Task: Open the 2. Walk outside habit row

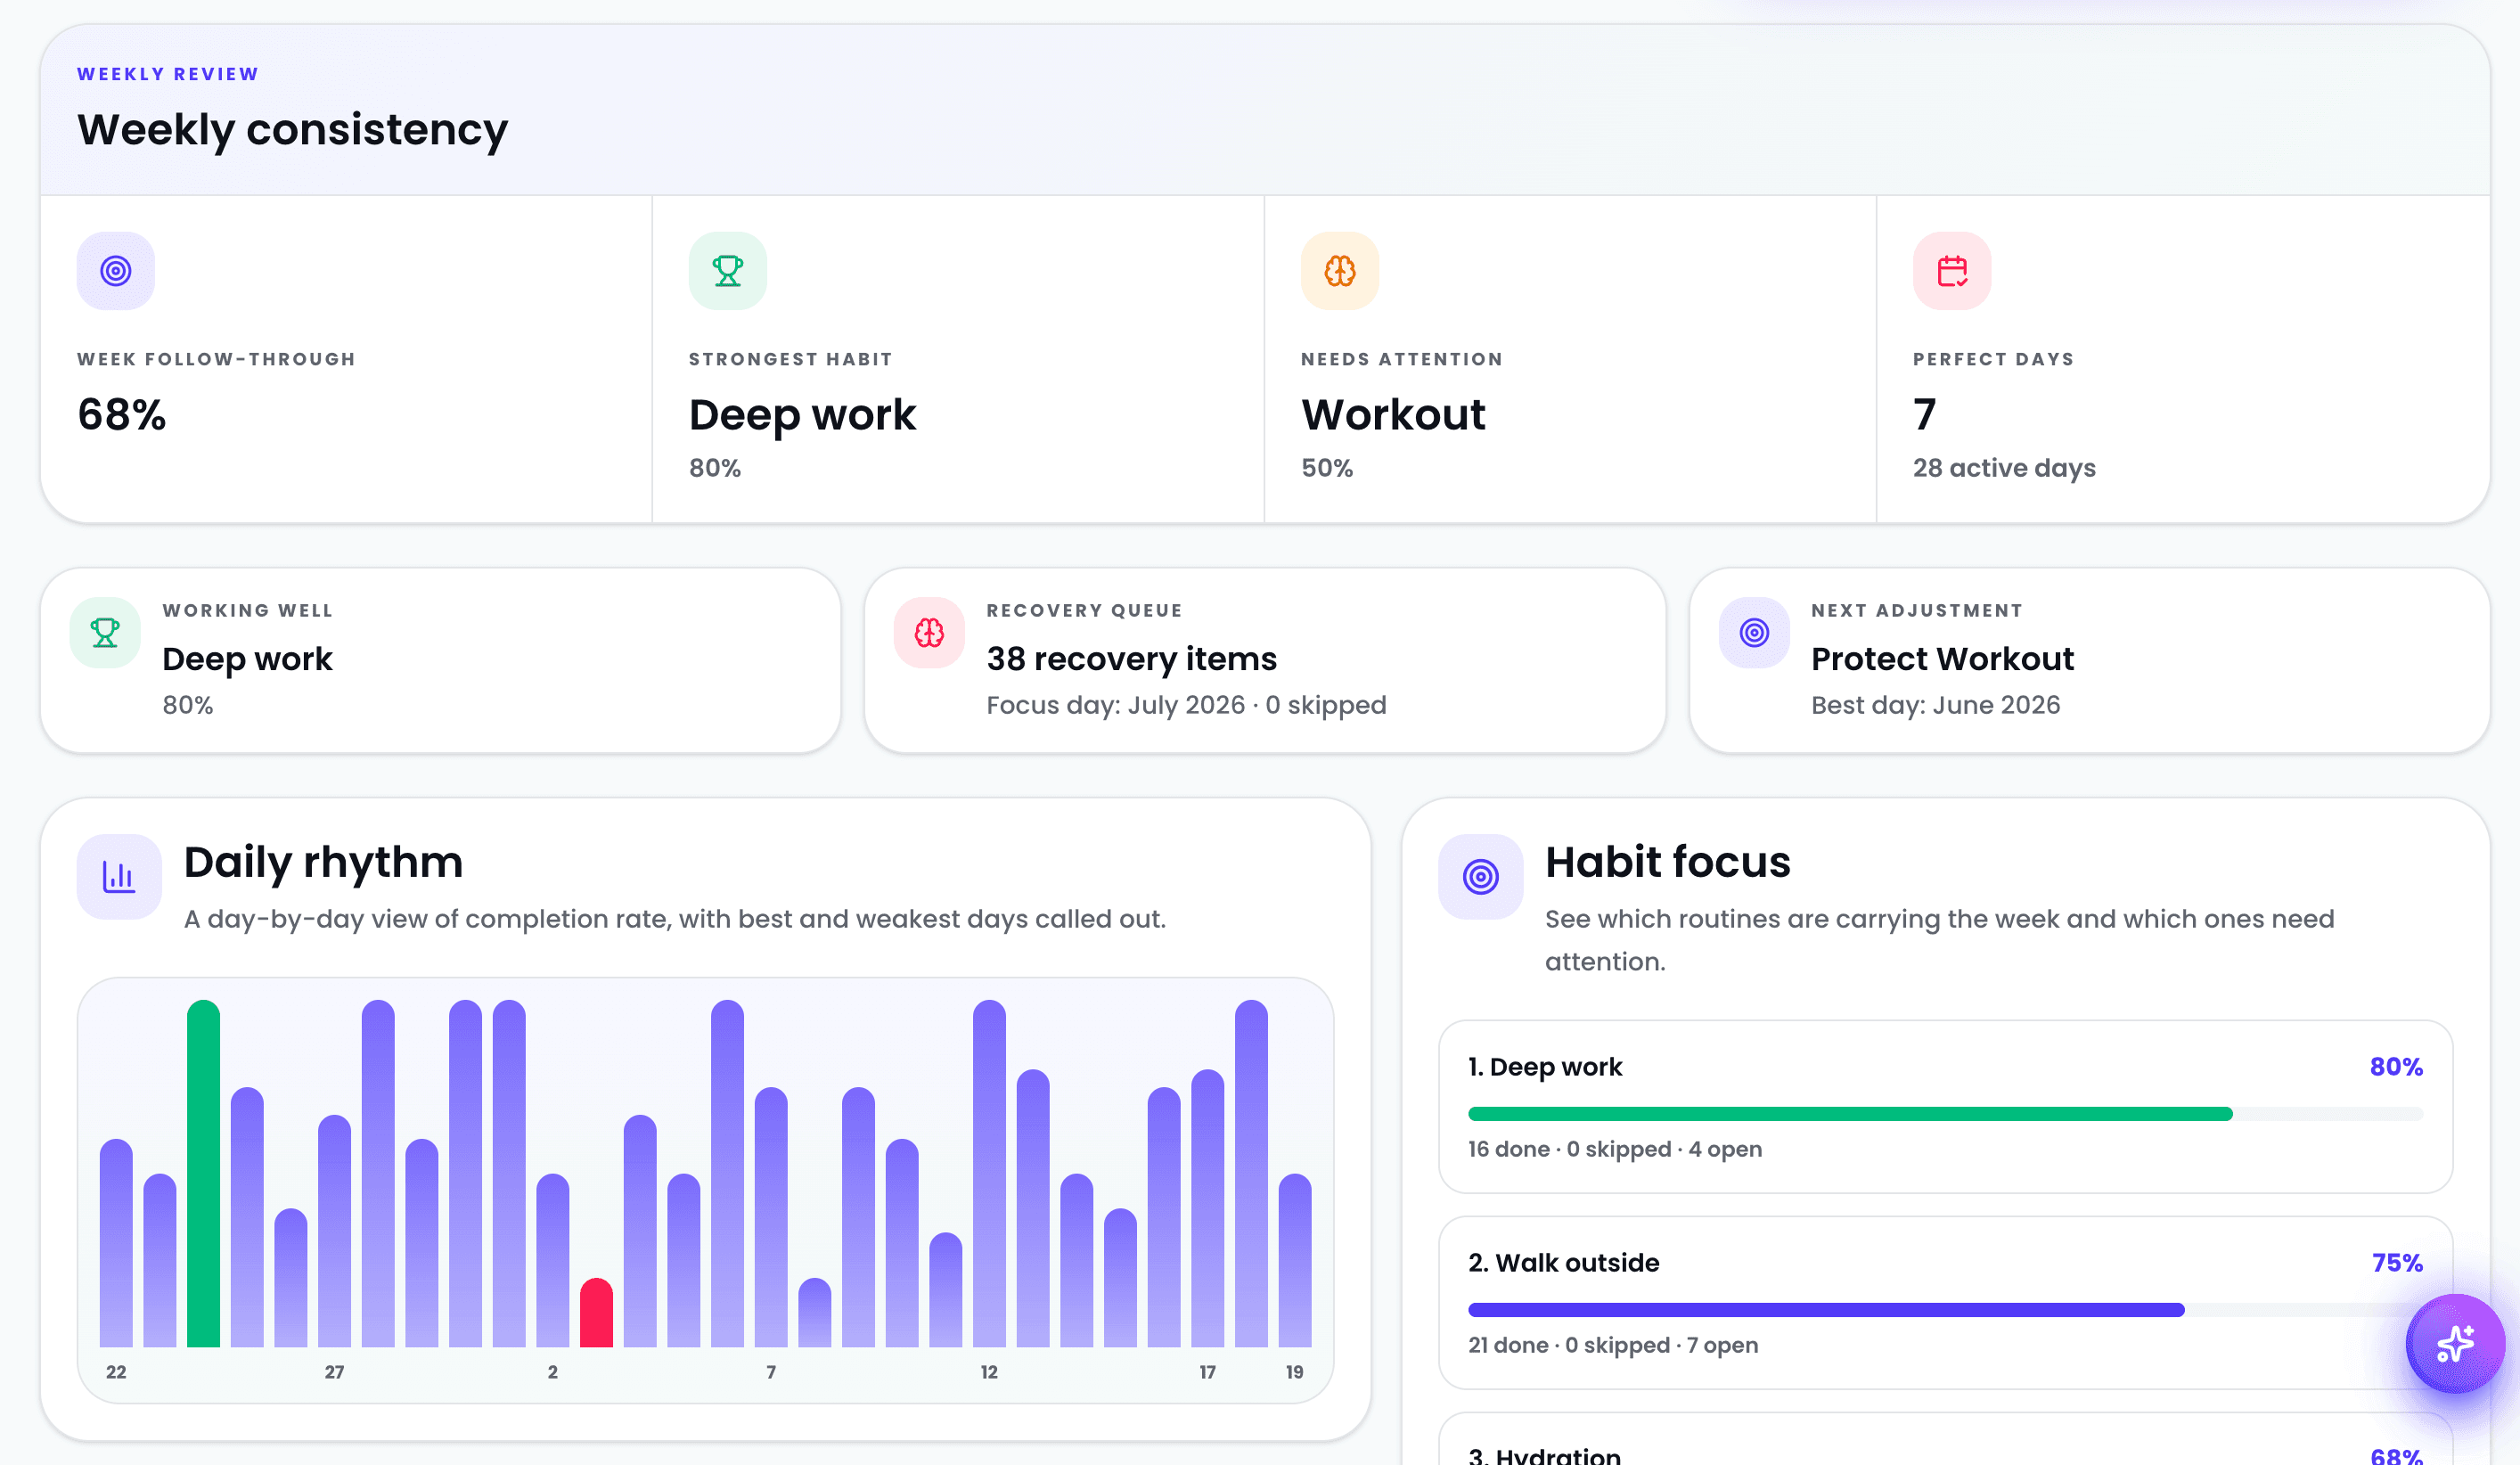Action: (x=1945, y=1302)
